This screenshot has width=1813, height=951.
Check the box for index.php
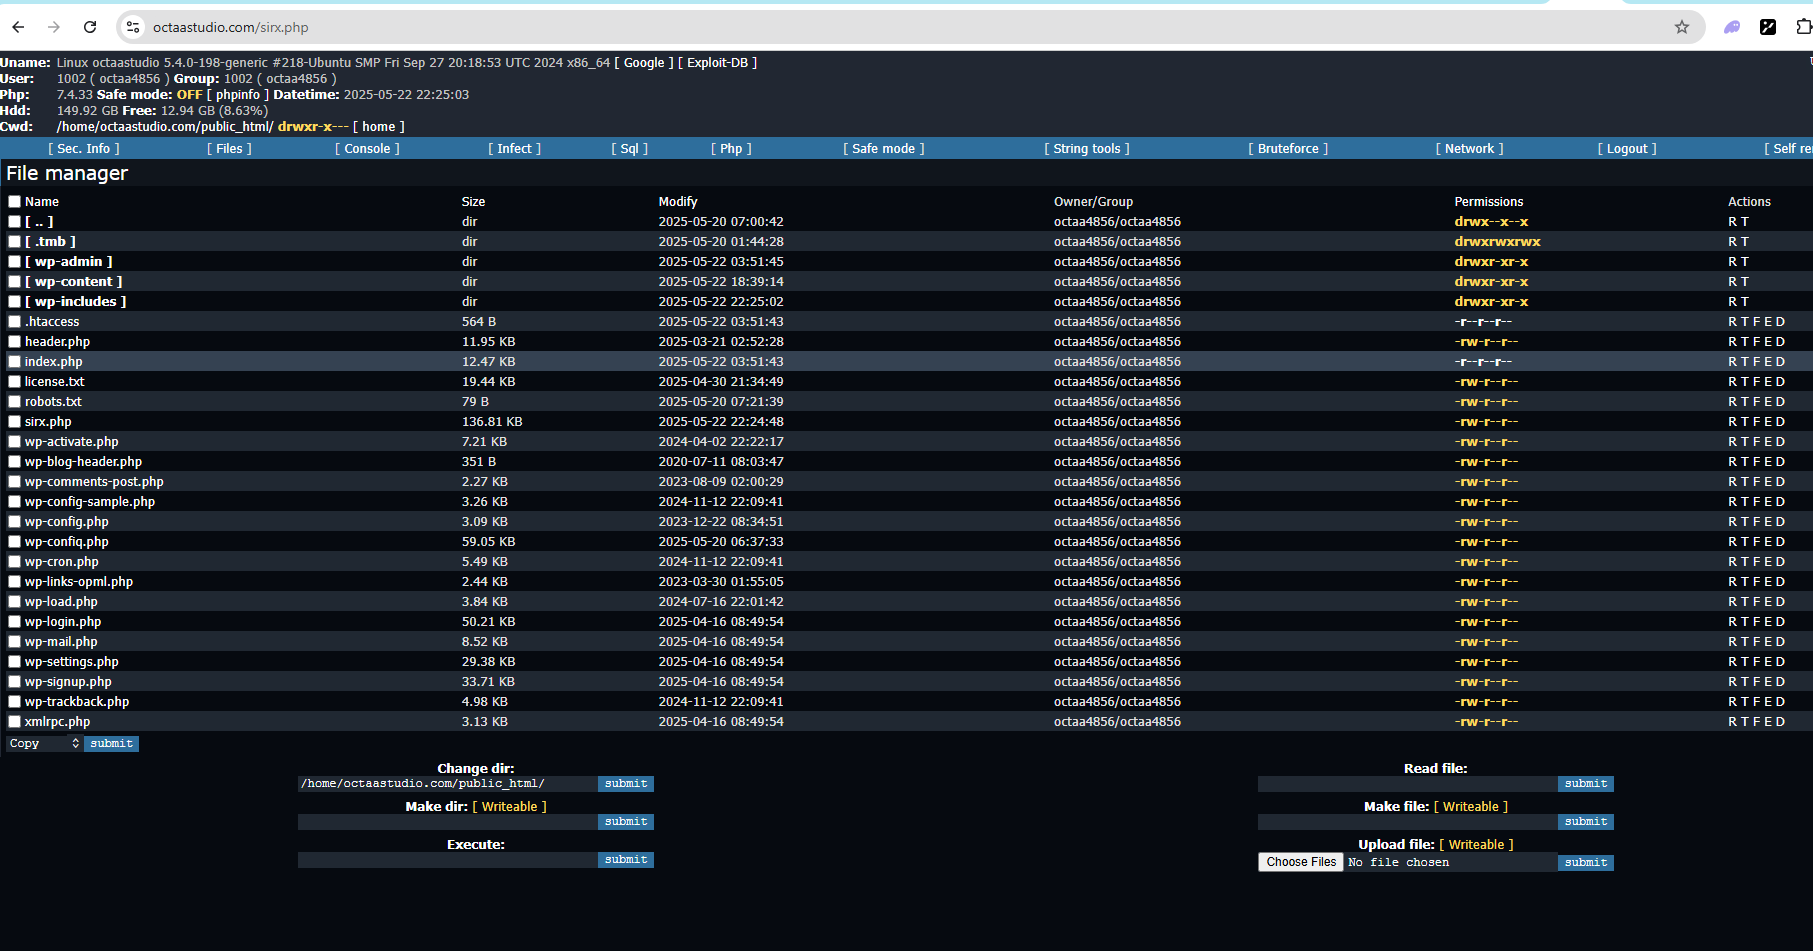coord(14,361)
